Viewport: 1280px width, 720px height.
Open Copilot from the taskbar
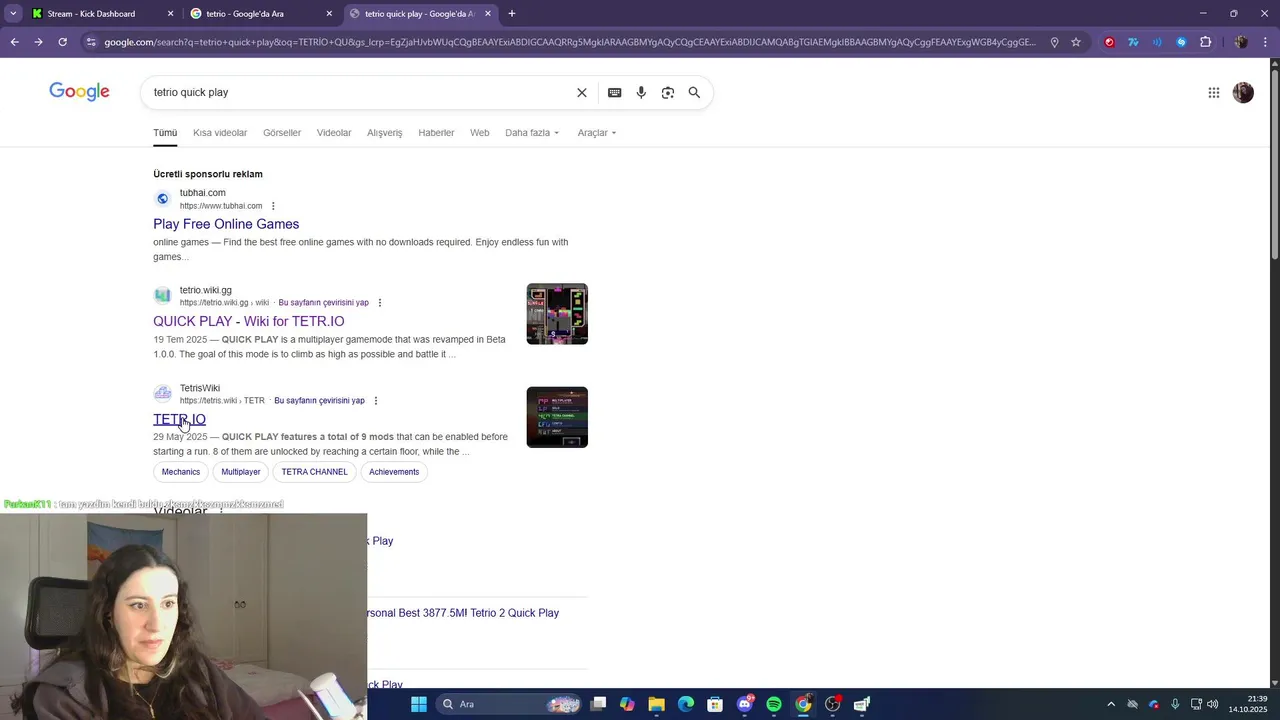click(627, 704)
